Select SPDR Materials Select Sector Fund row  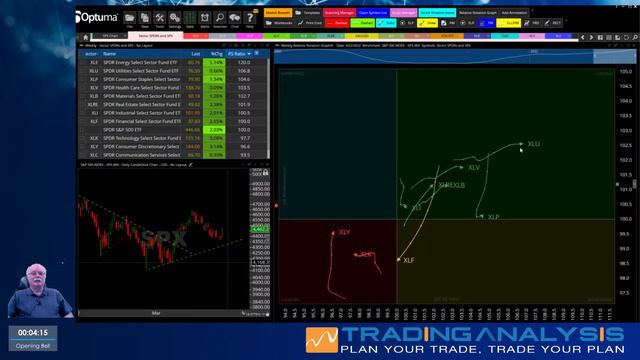[173, 96]
